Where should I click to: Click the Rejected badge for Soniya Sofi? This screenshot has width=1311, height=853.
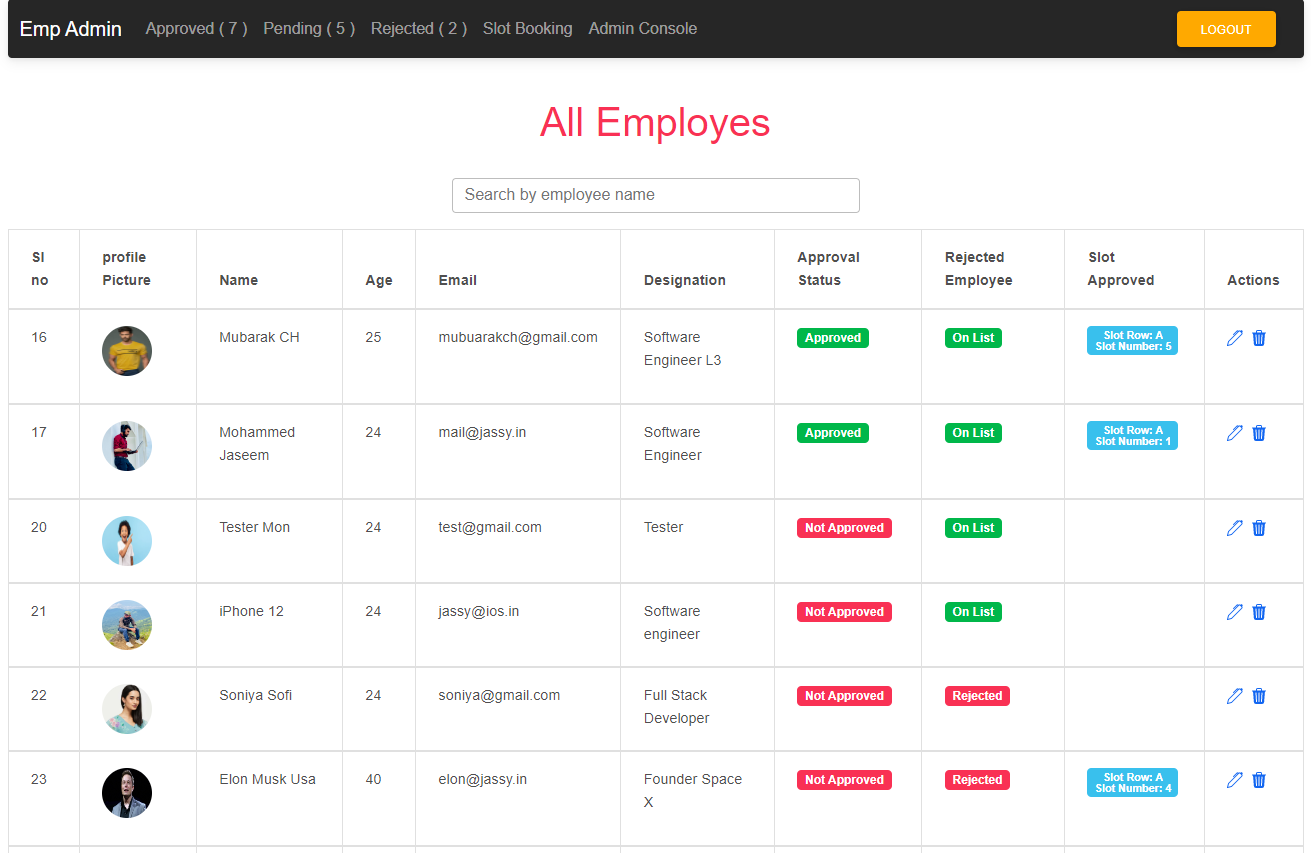[977, 696]
